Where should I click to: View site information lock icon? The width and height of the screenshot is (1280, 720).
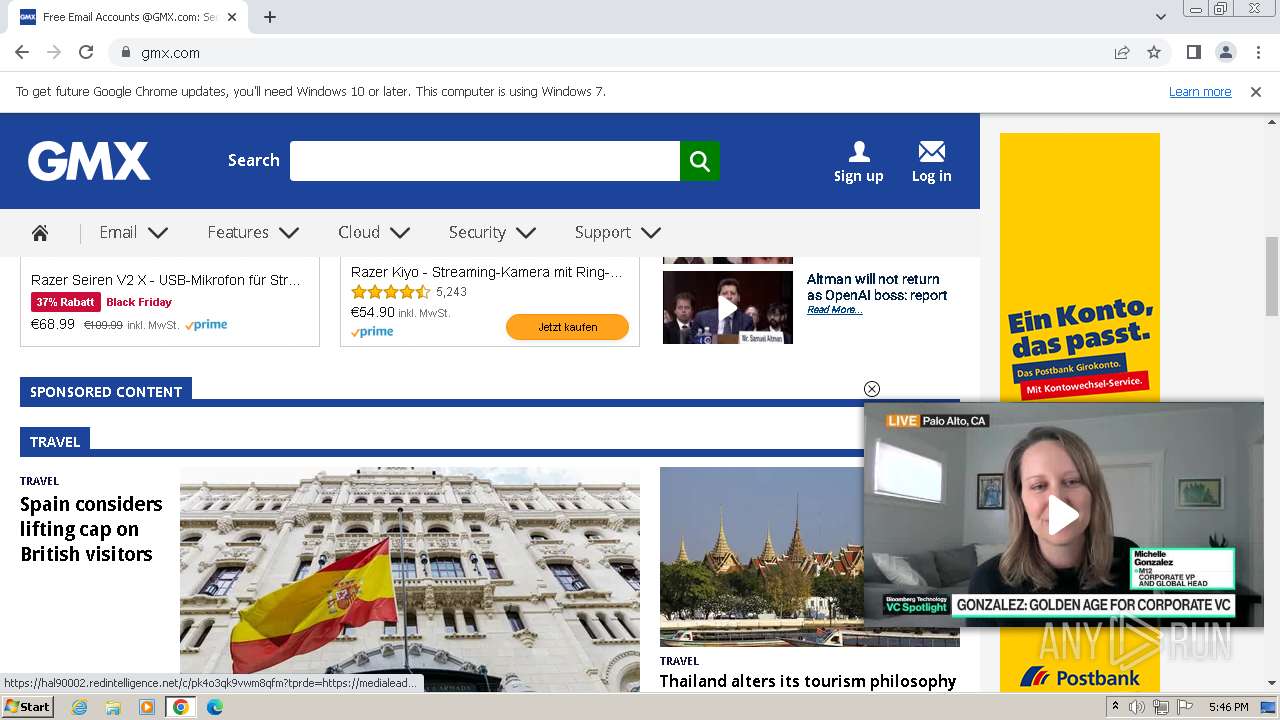click(x=125, y=52)
